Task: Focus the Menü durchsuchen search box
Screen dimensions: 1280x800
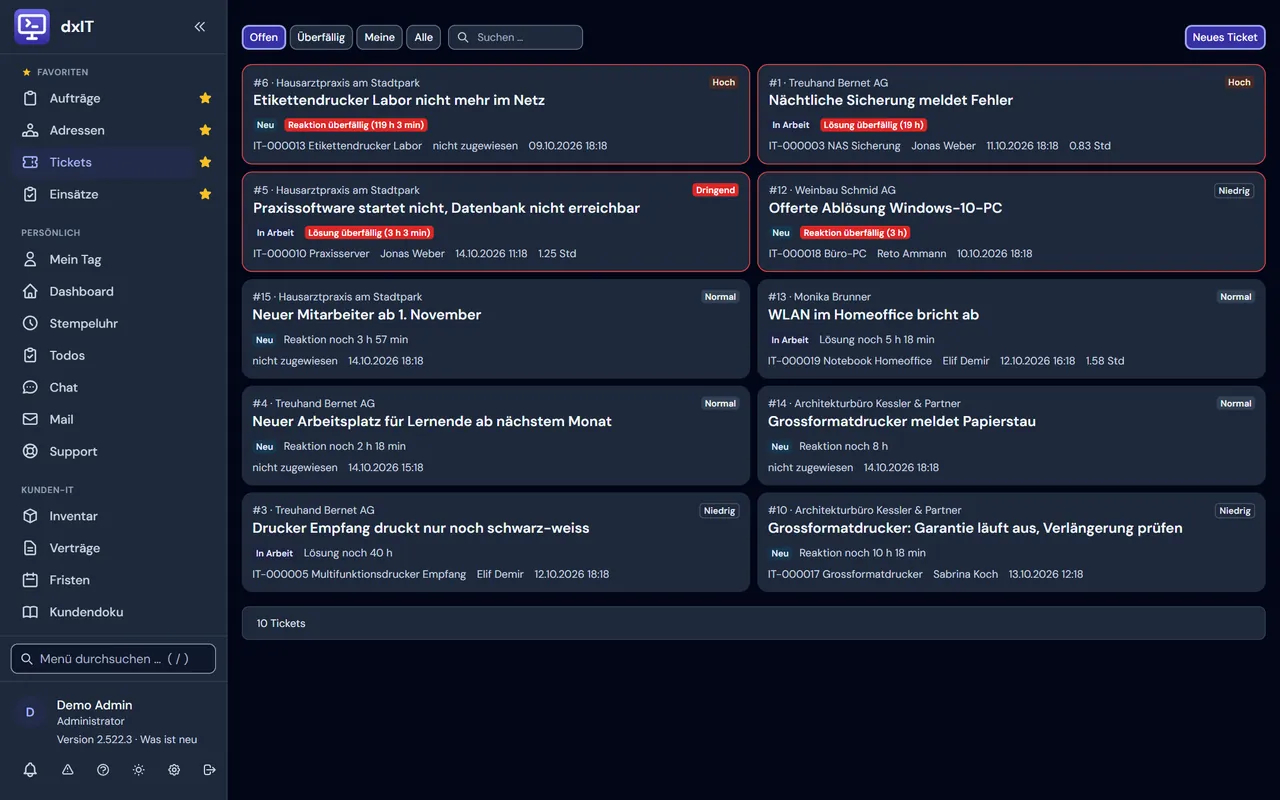Action: [x=114, y=659]
